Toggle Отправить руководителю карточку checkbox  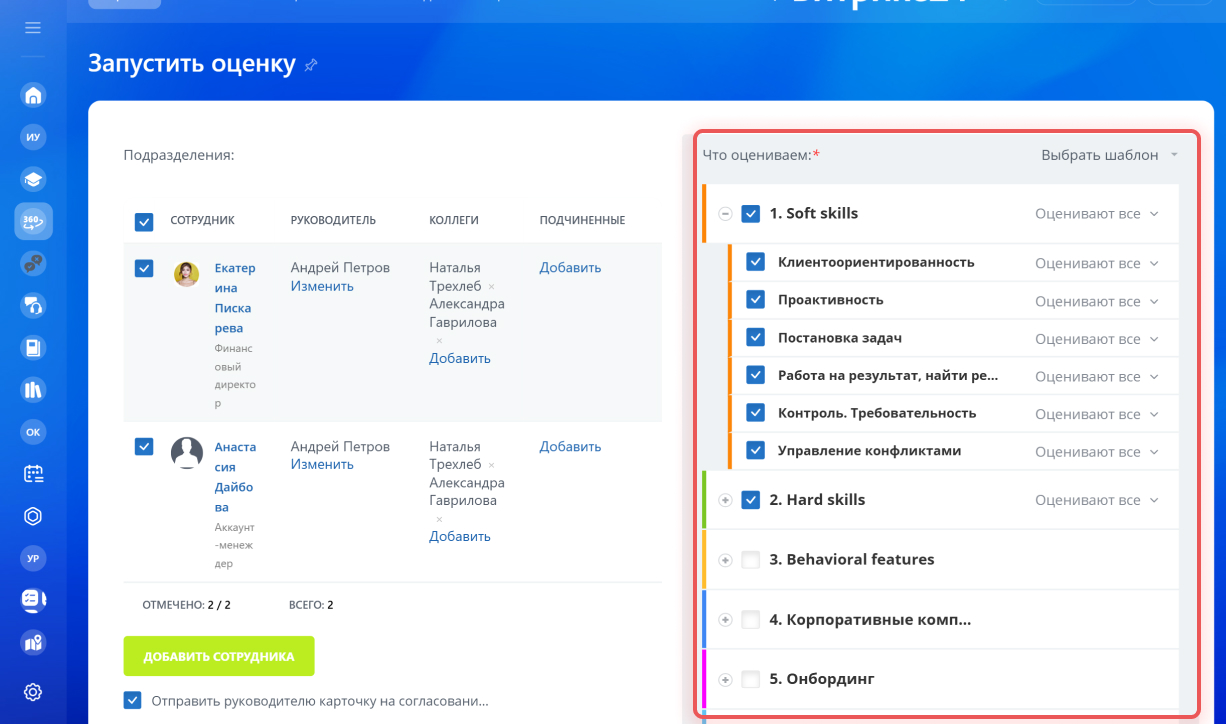pos(132,700)
